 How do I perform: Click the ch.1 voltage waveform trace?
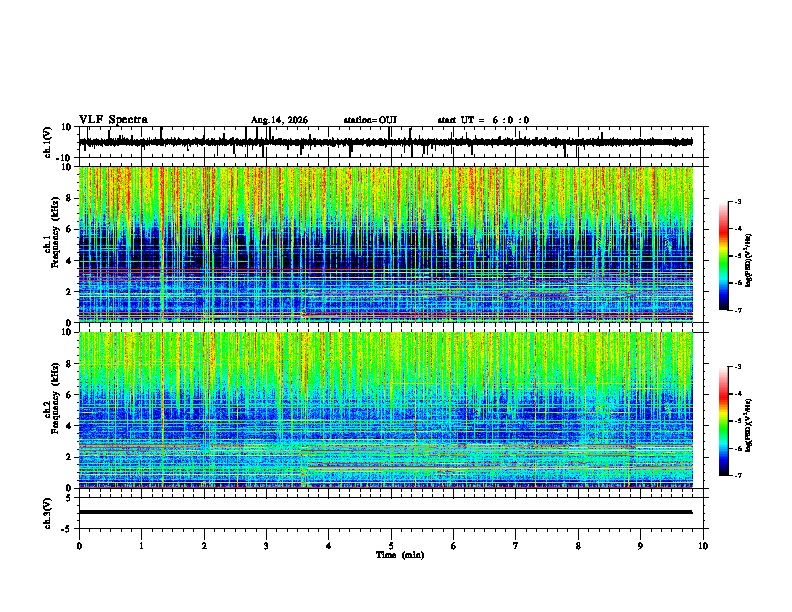[x=385, y=142]
